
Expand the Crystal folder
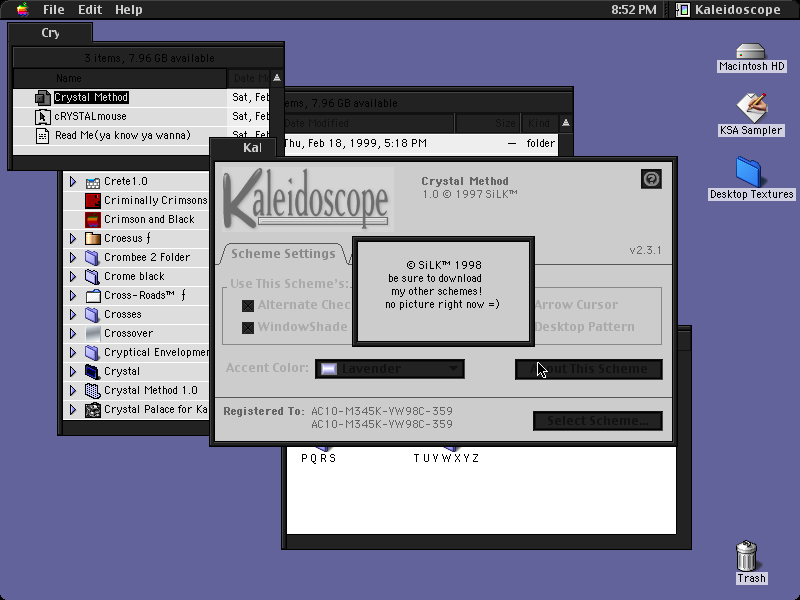click(x=73, y=371)
